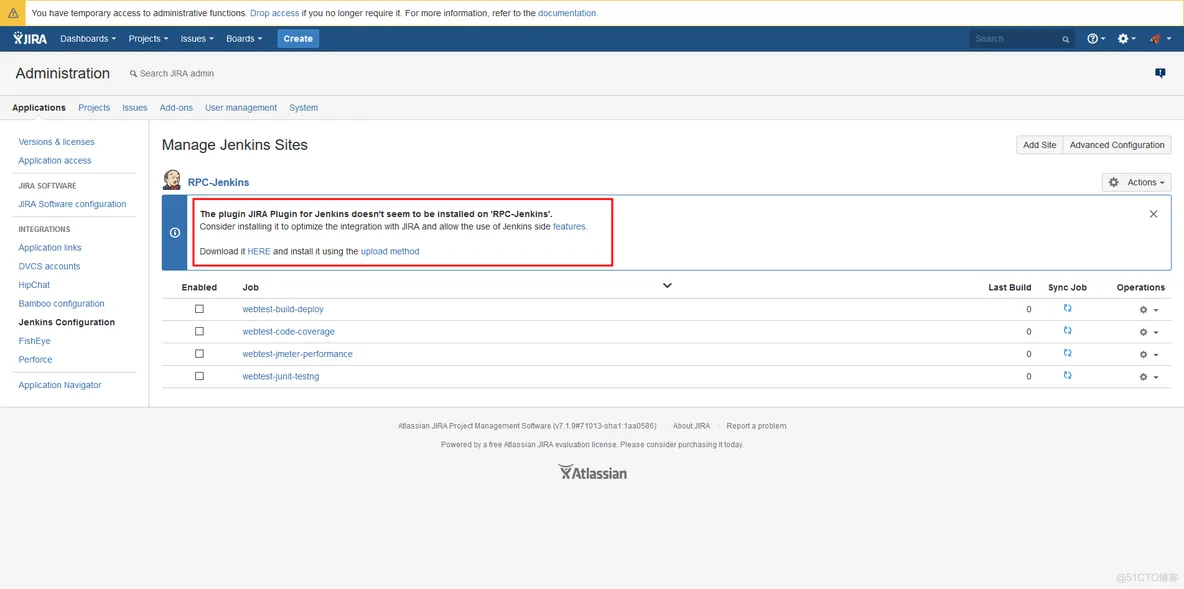Open the Issues dropdown in top navigation
The image size is (1184, 589).
coord(197,39)
